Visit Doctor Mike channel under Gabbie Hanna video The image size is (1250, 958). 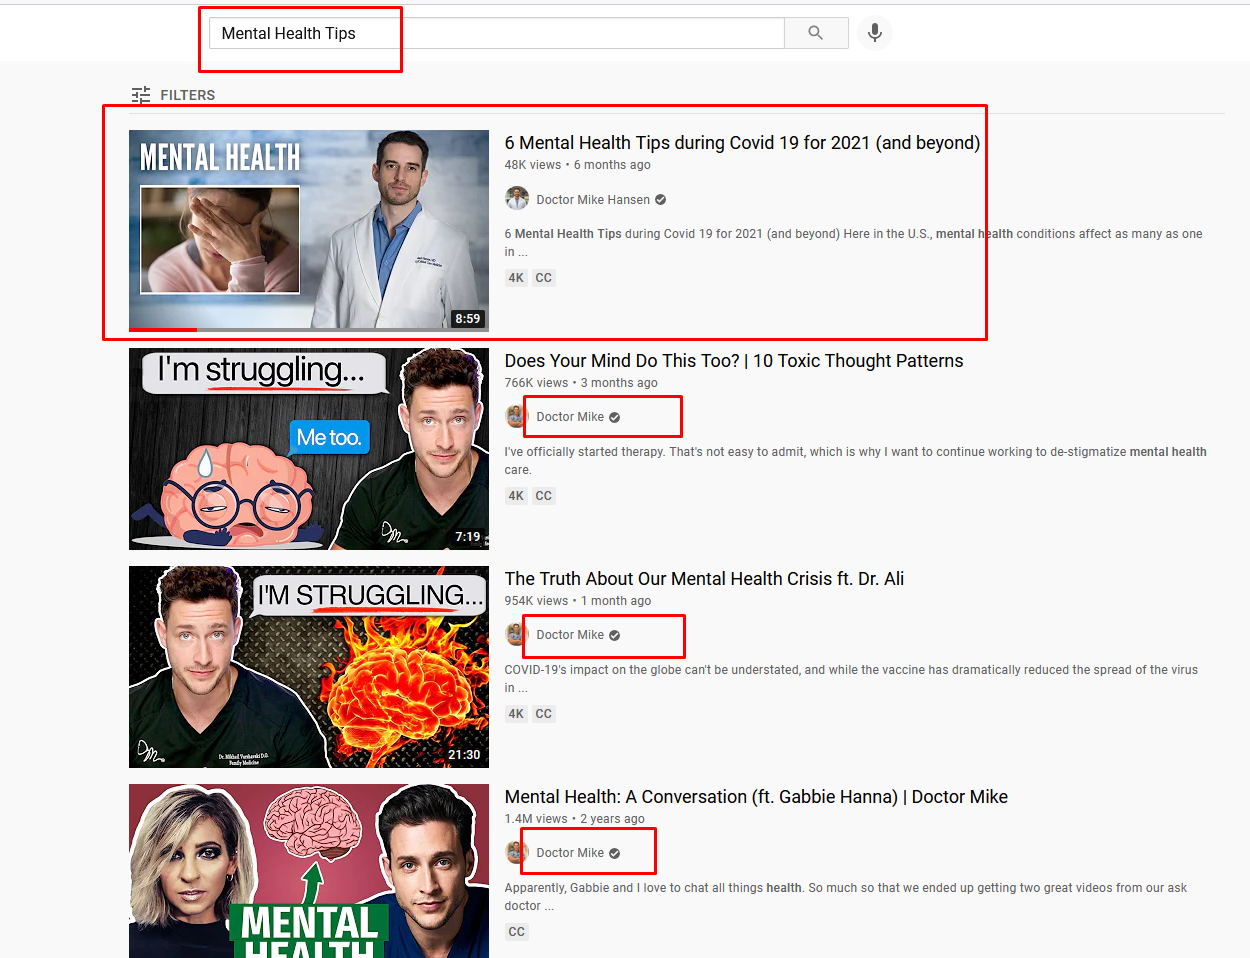[570, 853]
